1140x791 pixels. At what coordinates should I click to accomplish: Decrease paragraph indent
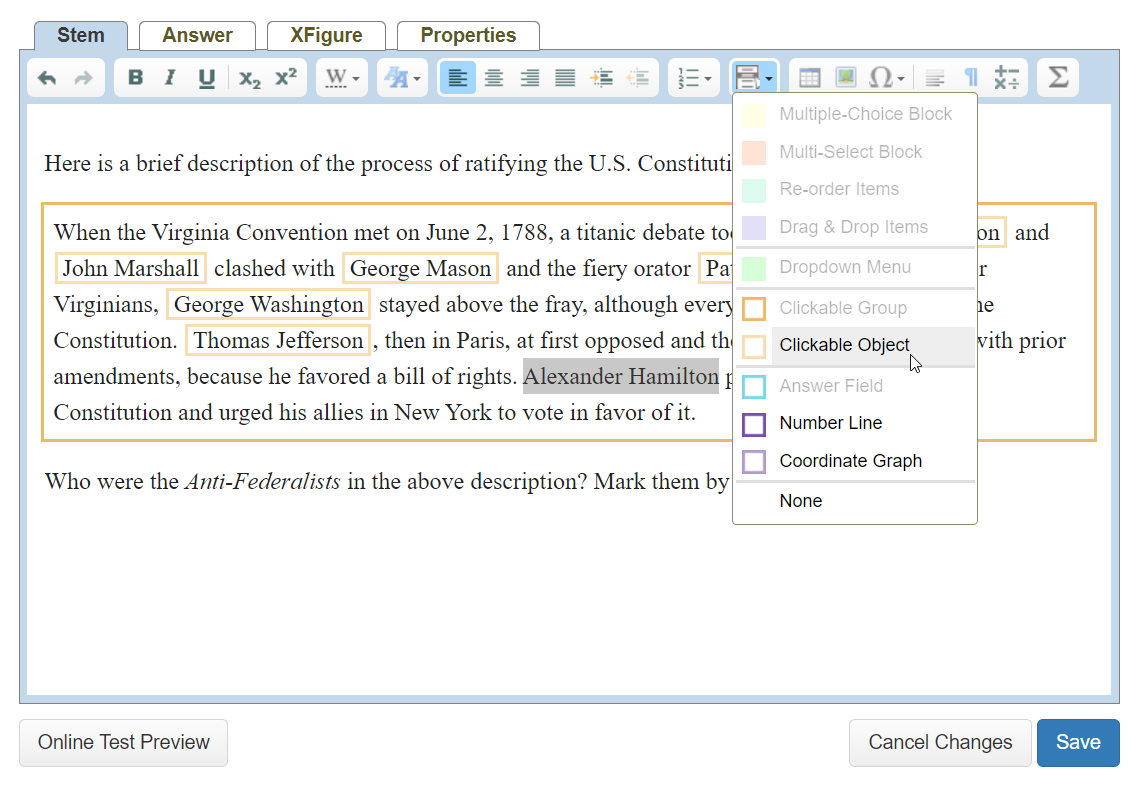[638, 78]
